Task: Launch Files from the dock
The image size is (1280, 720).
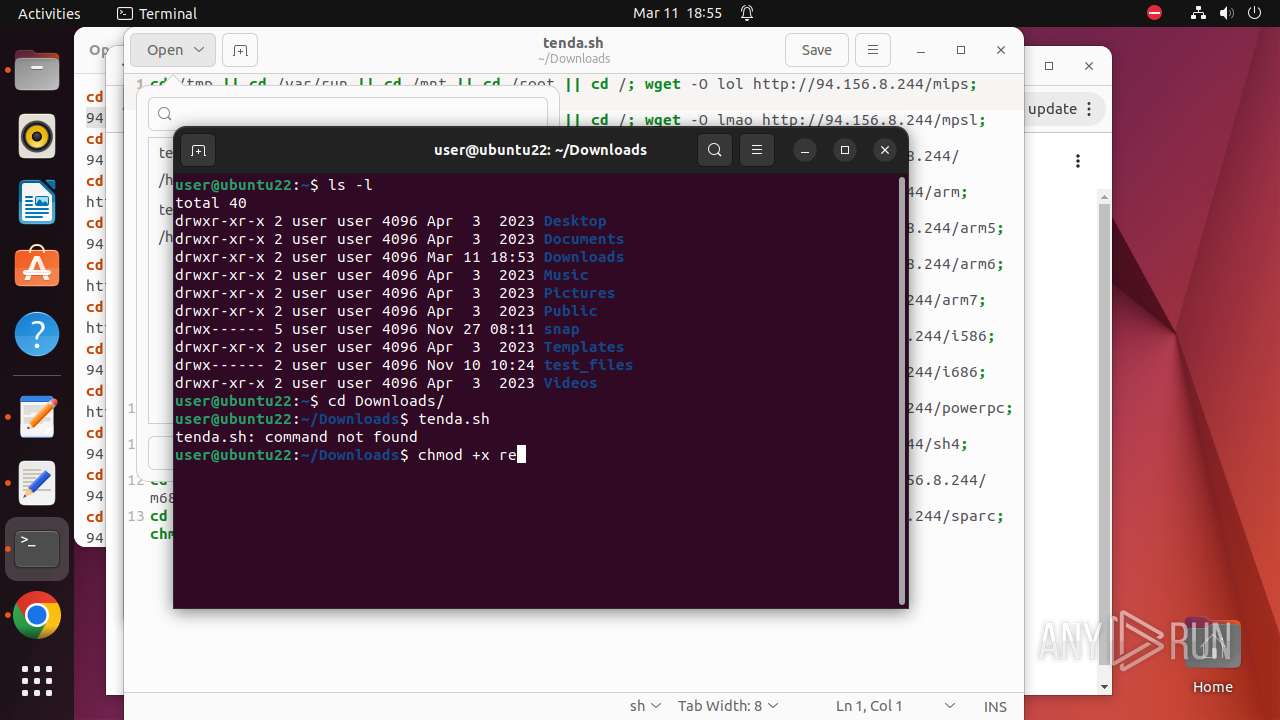Action: pyautogui.click(x=37, y=71)
